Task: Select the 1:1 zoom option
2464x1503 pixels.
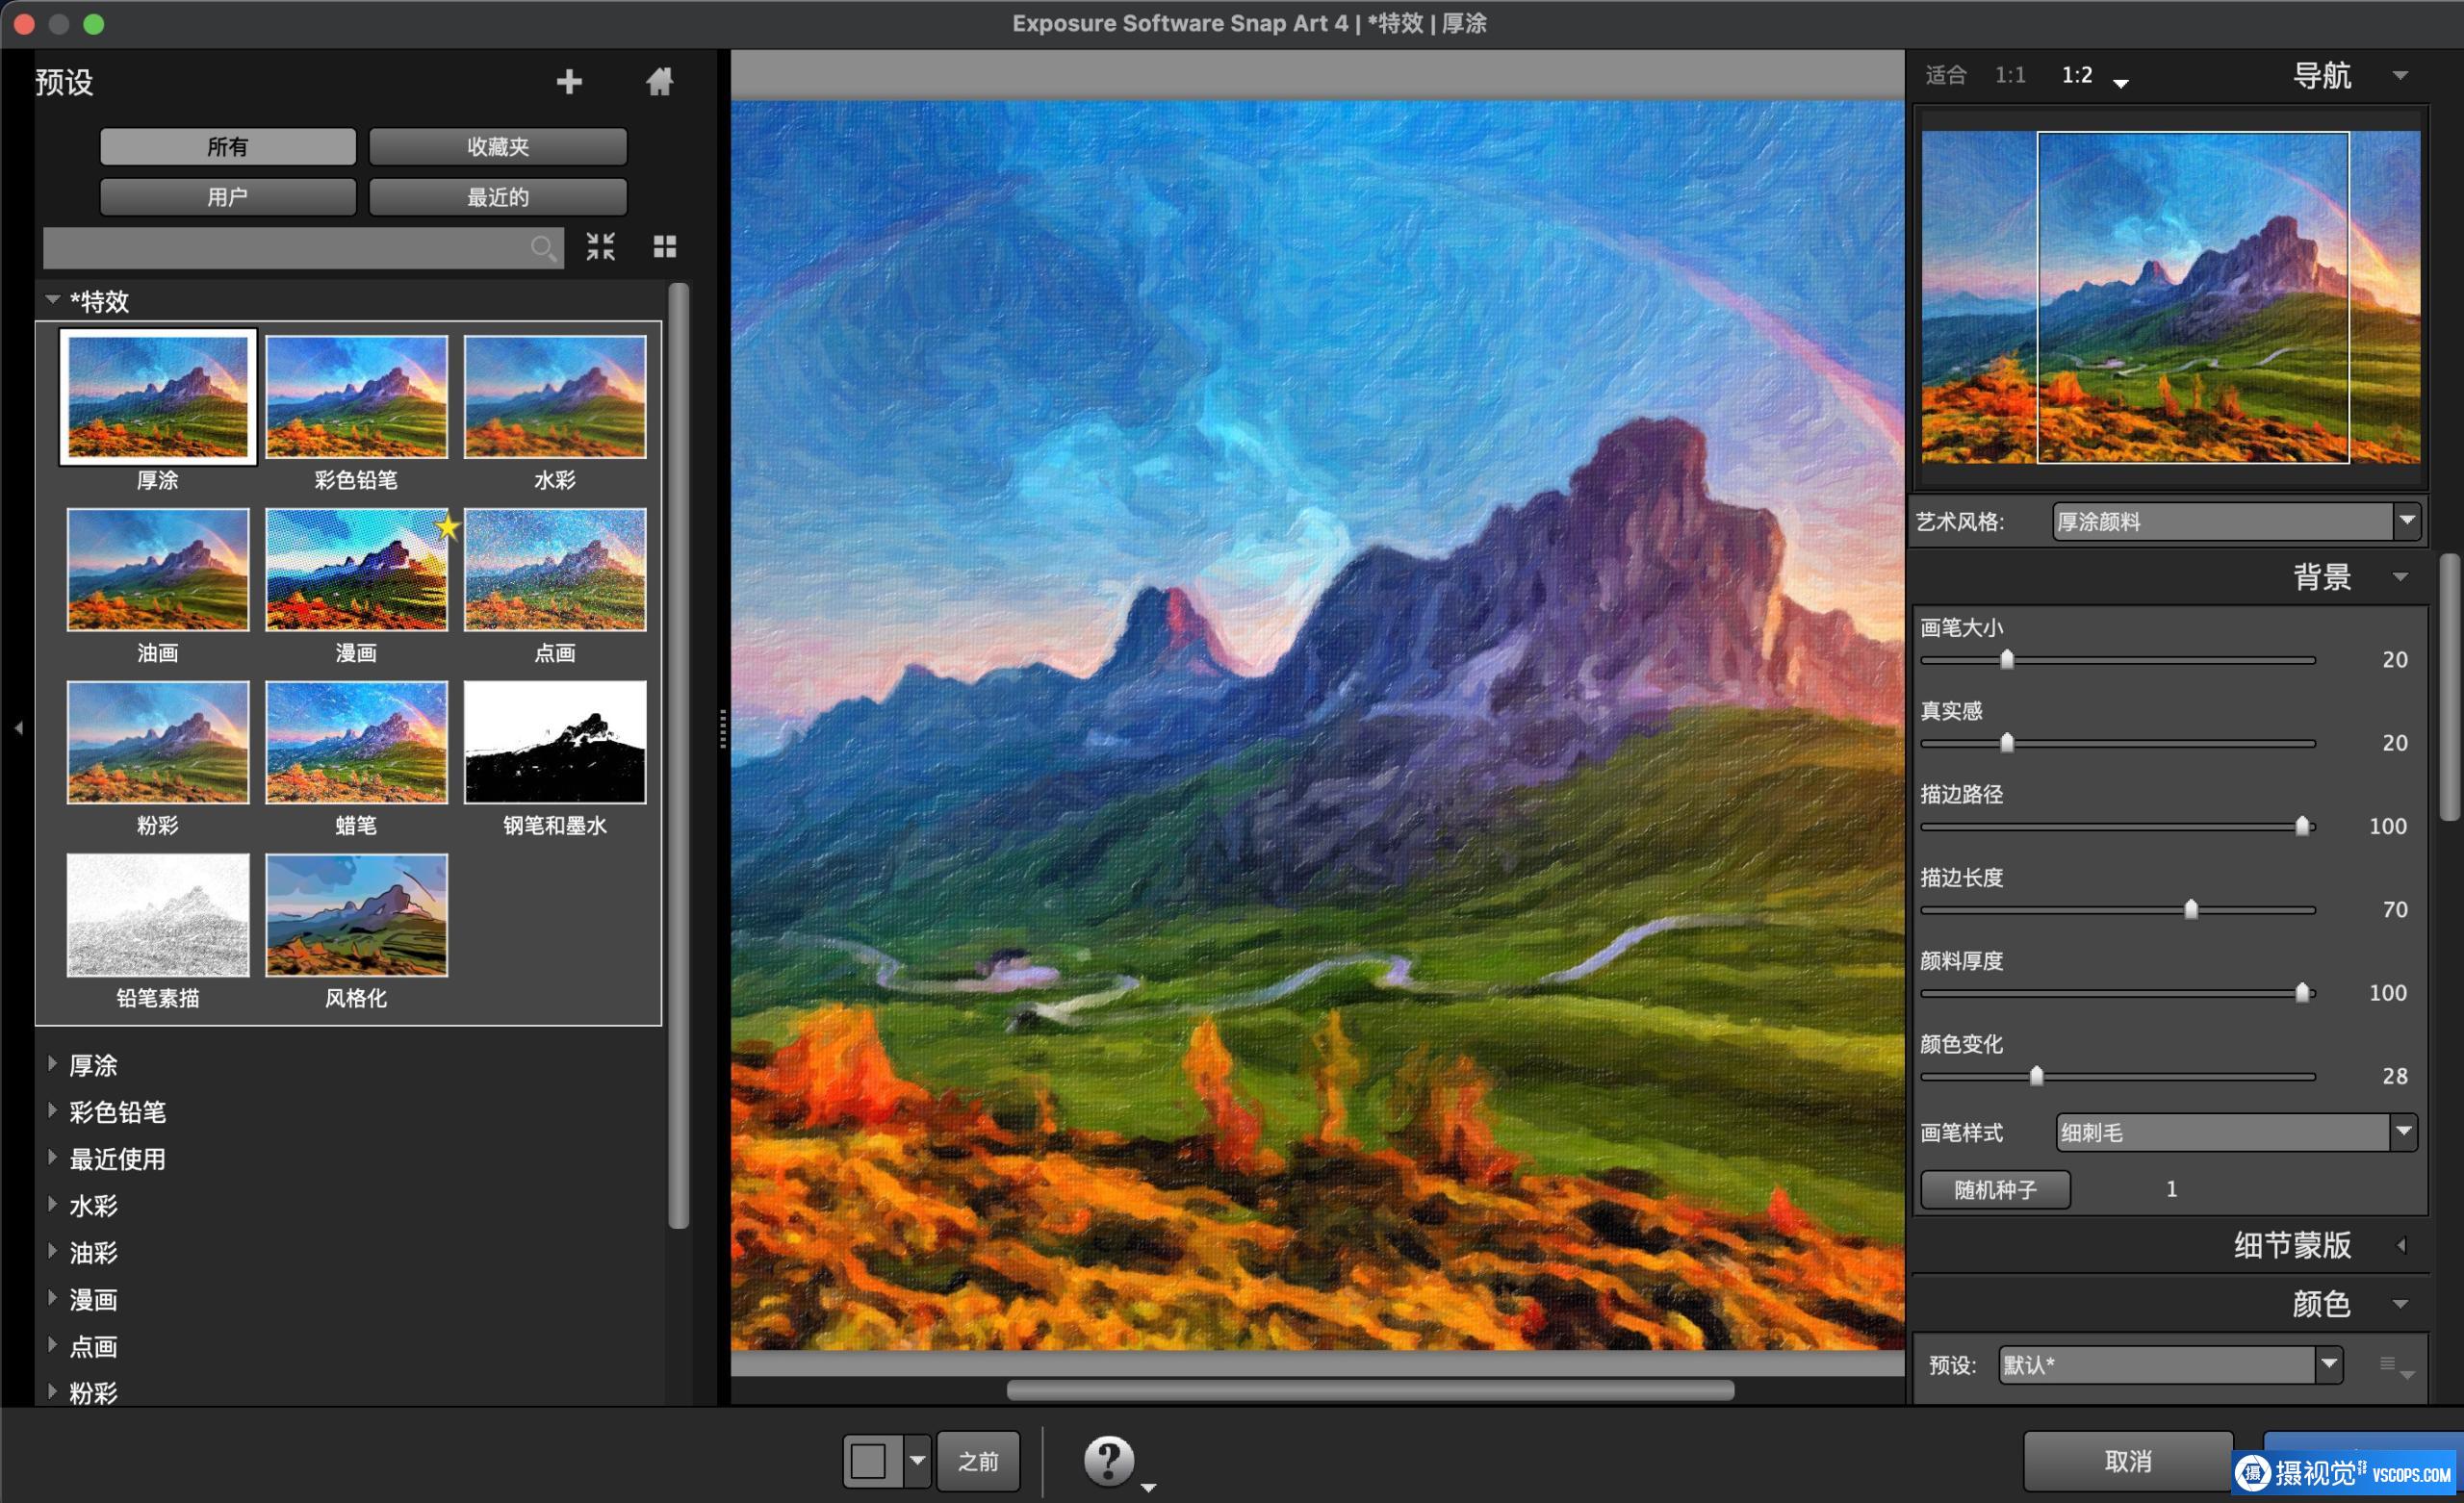Action: pyautogui.click(x=2009, y=75)
